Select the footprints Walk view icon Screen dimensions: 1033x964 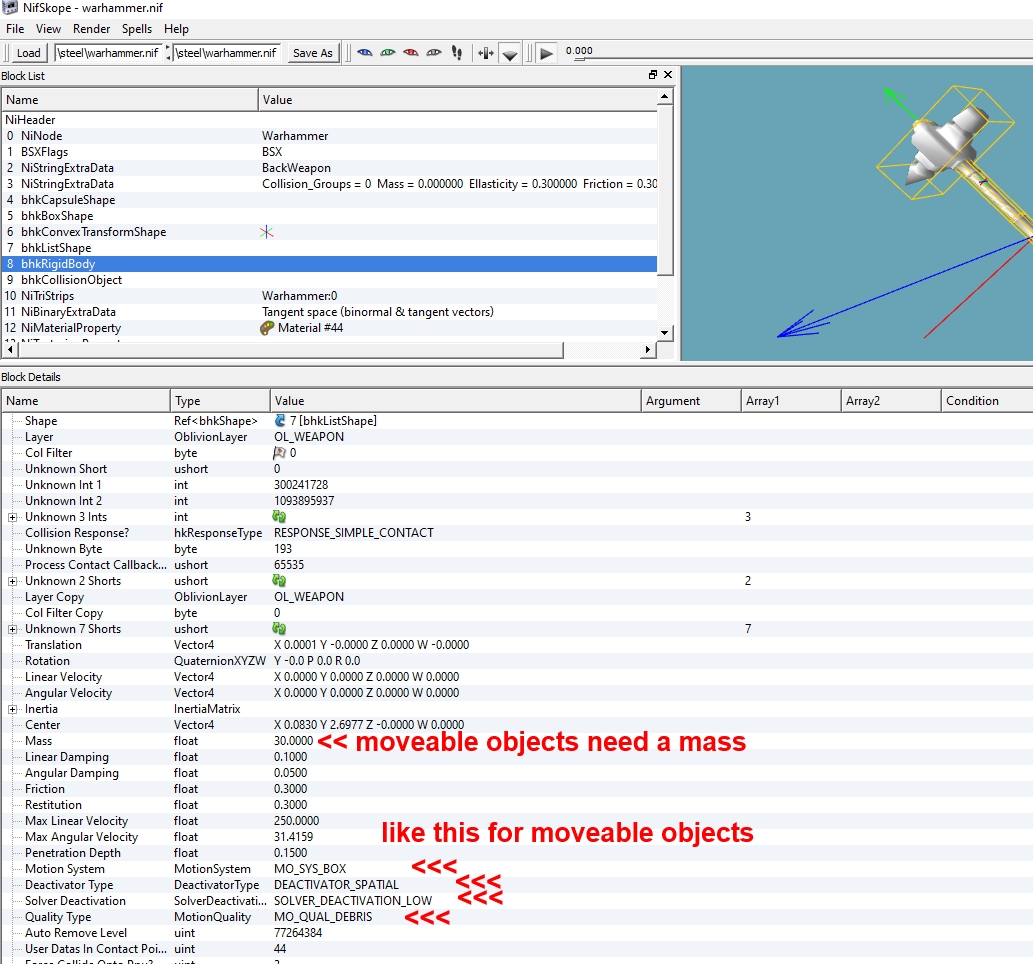click(457, 53)
